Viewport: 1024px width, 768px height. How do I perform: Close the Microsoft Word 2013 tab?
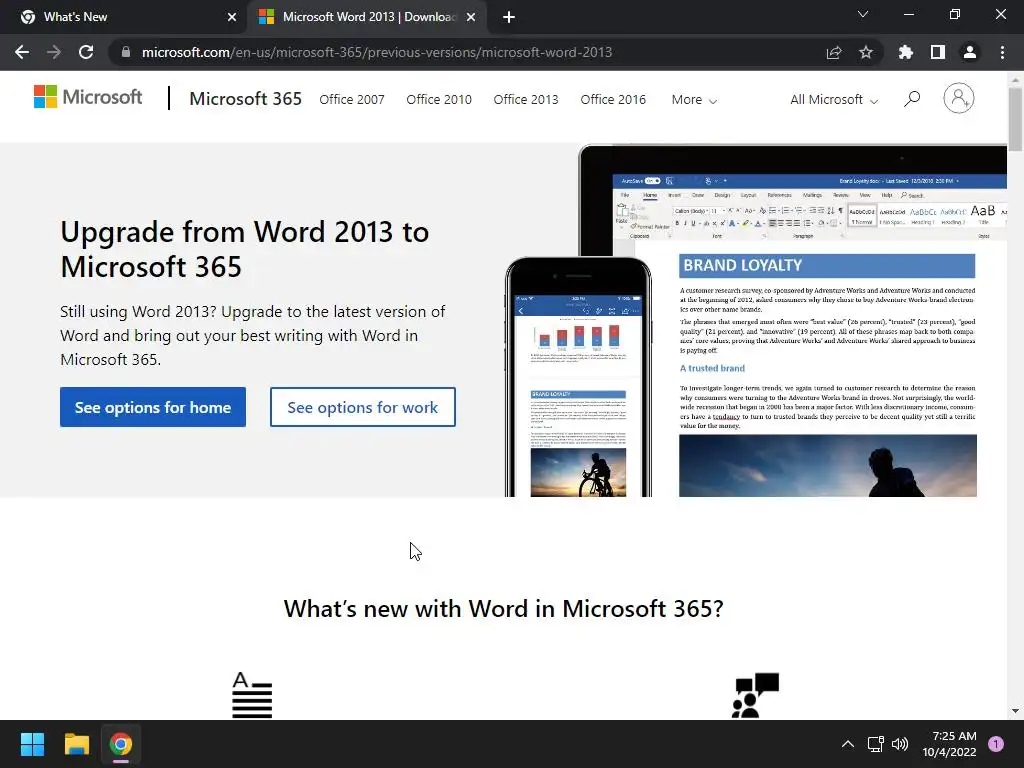tap(471, 17)
